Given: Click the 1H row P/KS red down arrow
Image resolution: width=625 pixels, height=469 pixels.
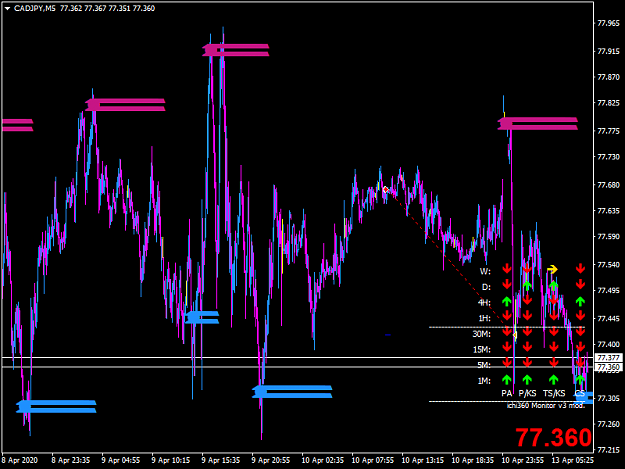Looking at the screenshot, I should [527, 316].
